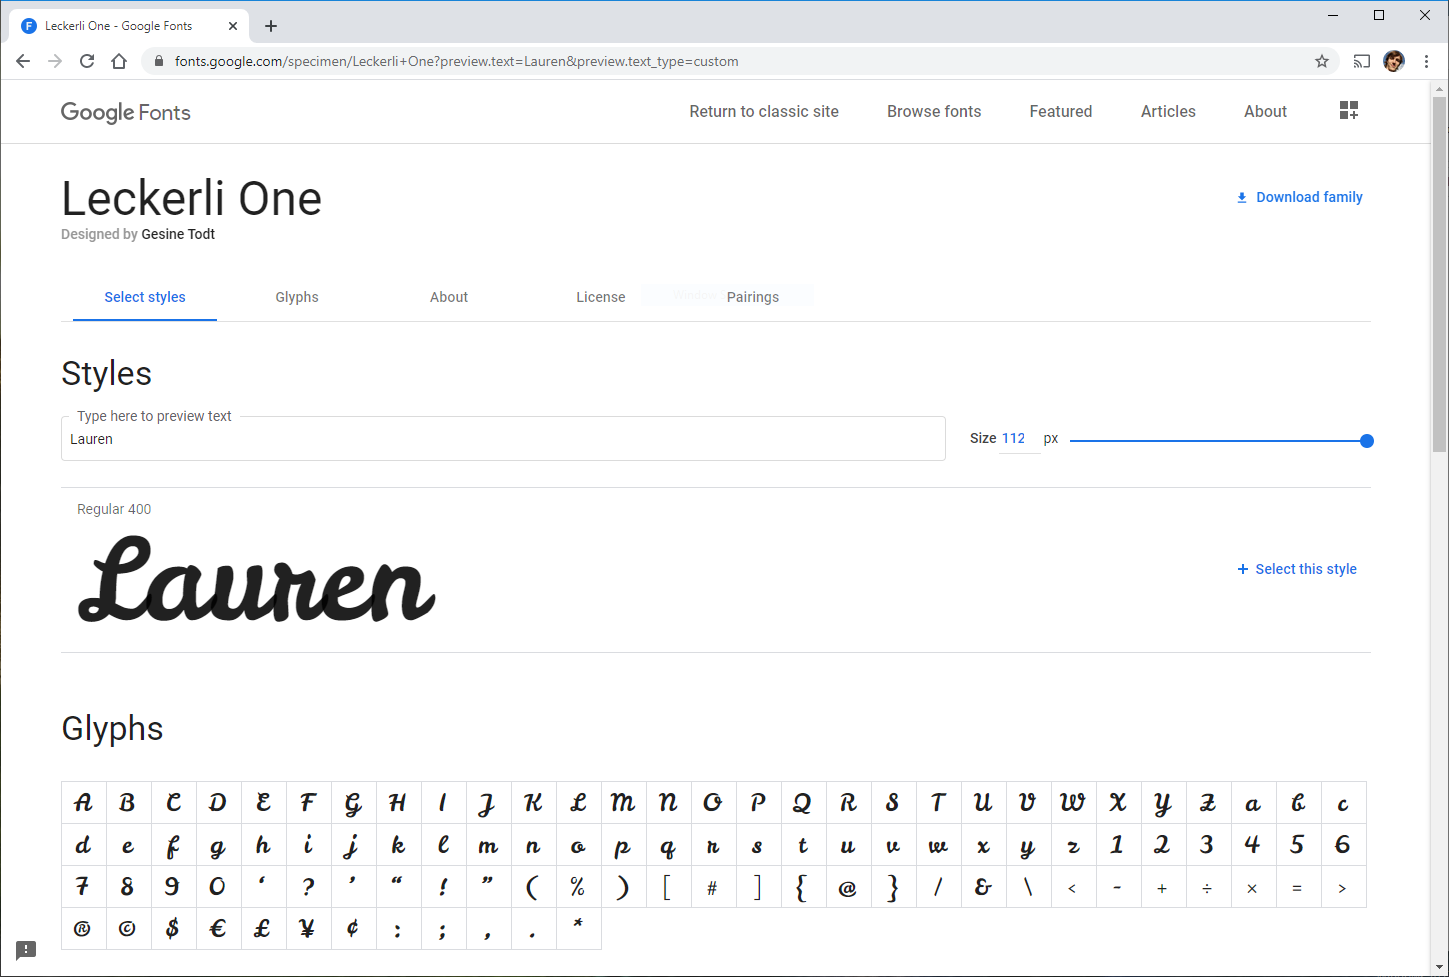Click the Google Fonts logo

(x=125, y=112)
